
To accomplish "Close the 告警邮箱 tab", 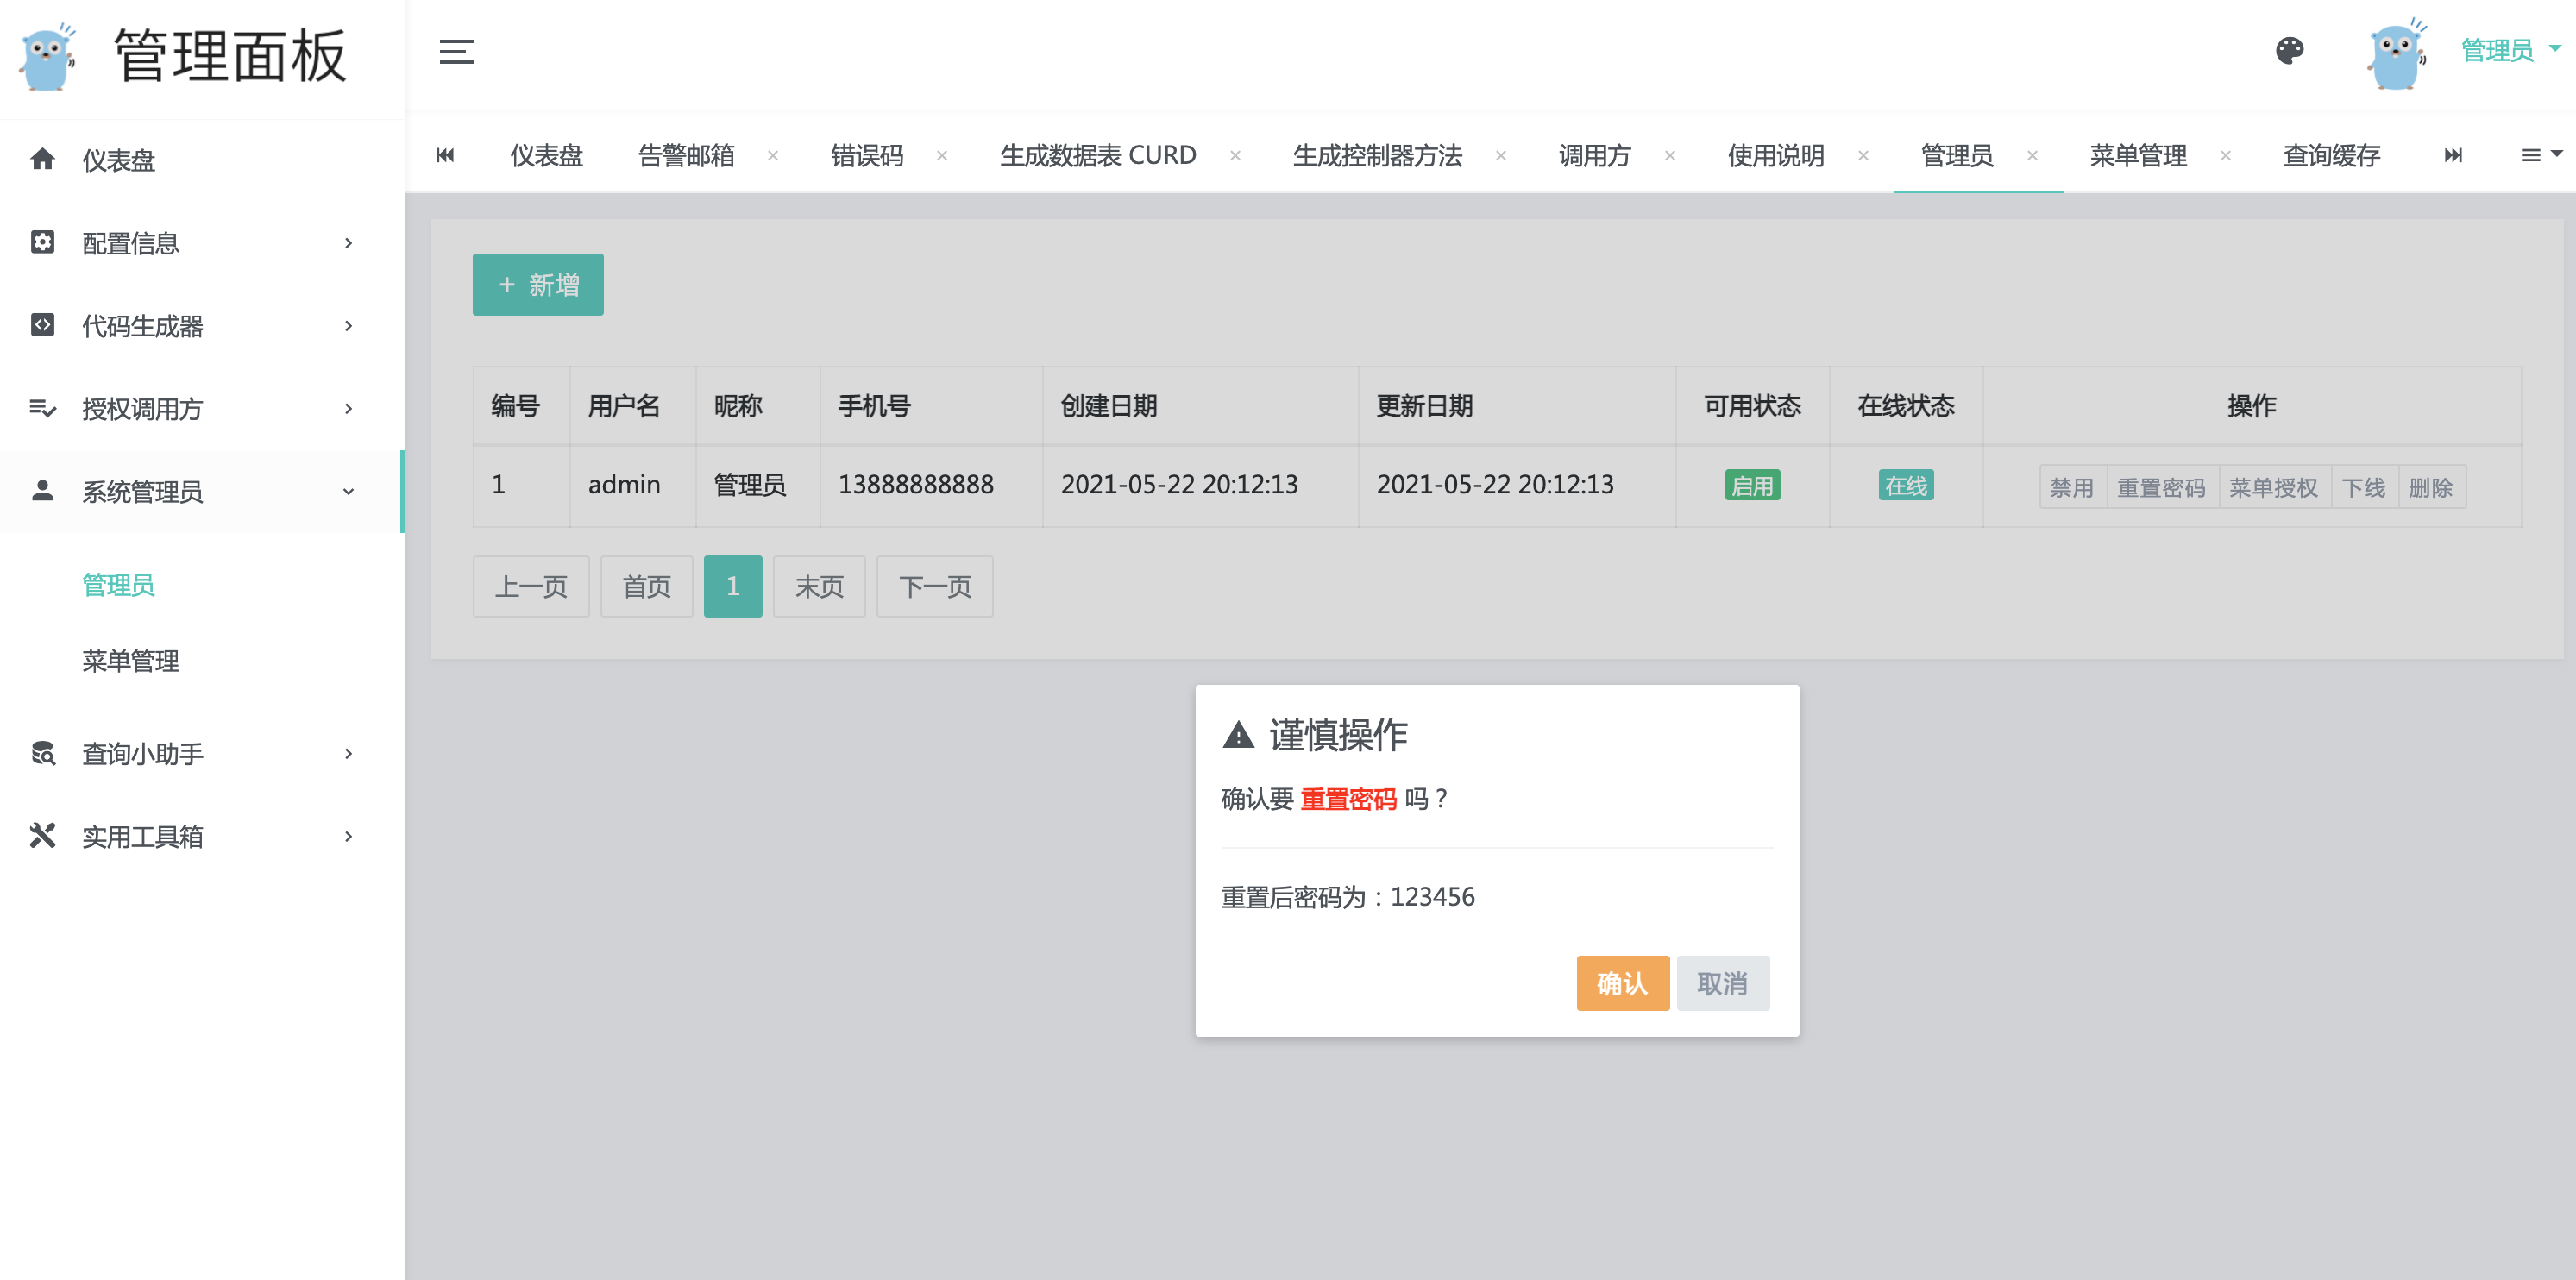I will [773, 155].
